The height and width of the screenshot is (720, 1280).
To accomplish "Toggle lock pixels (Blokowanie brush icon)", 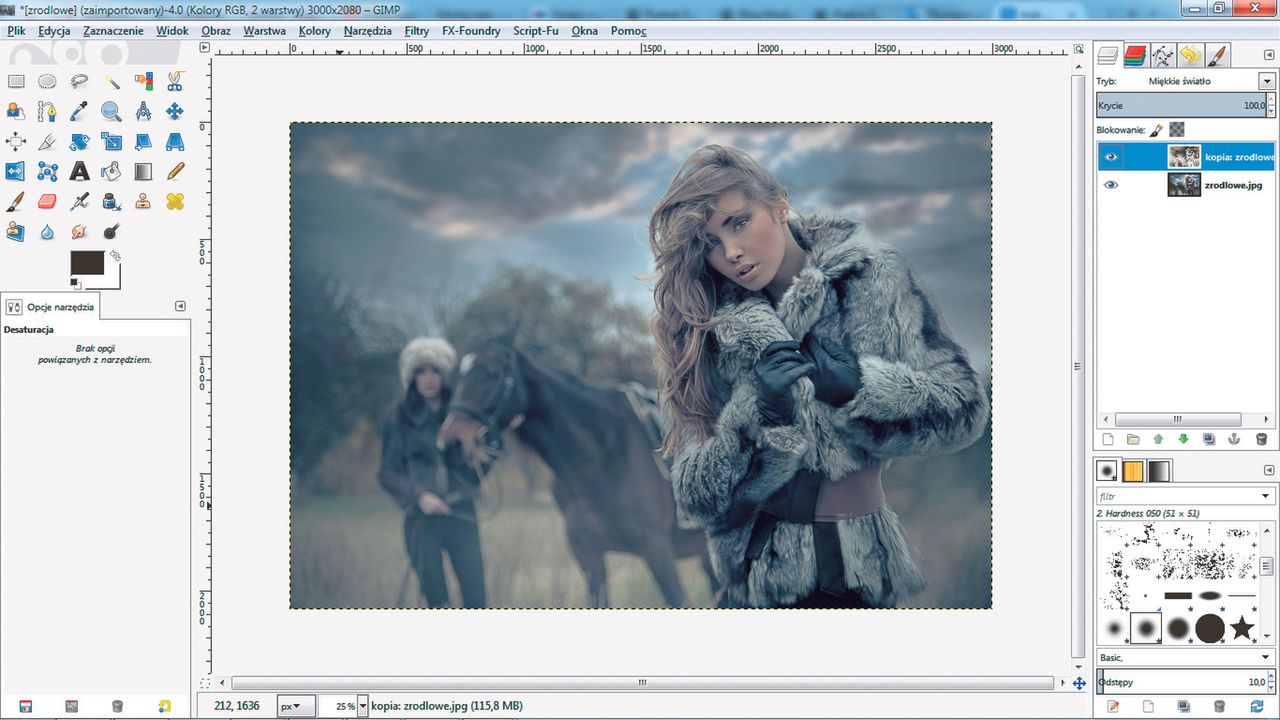I will coord(1156,129).
